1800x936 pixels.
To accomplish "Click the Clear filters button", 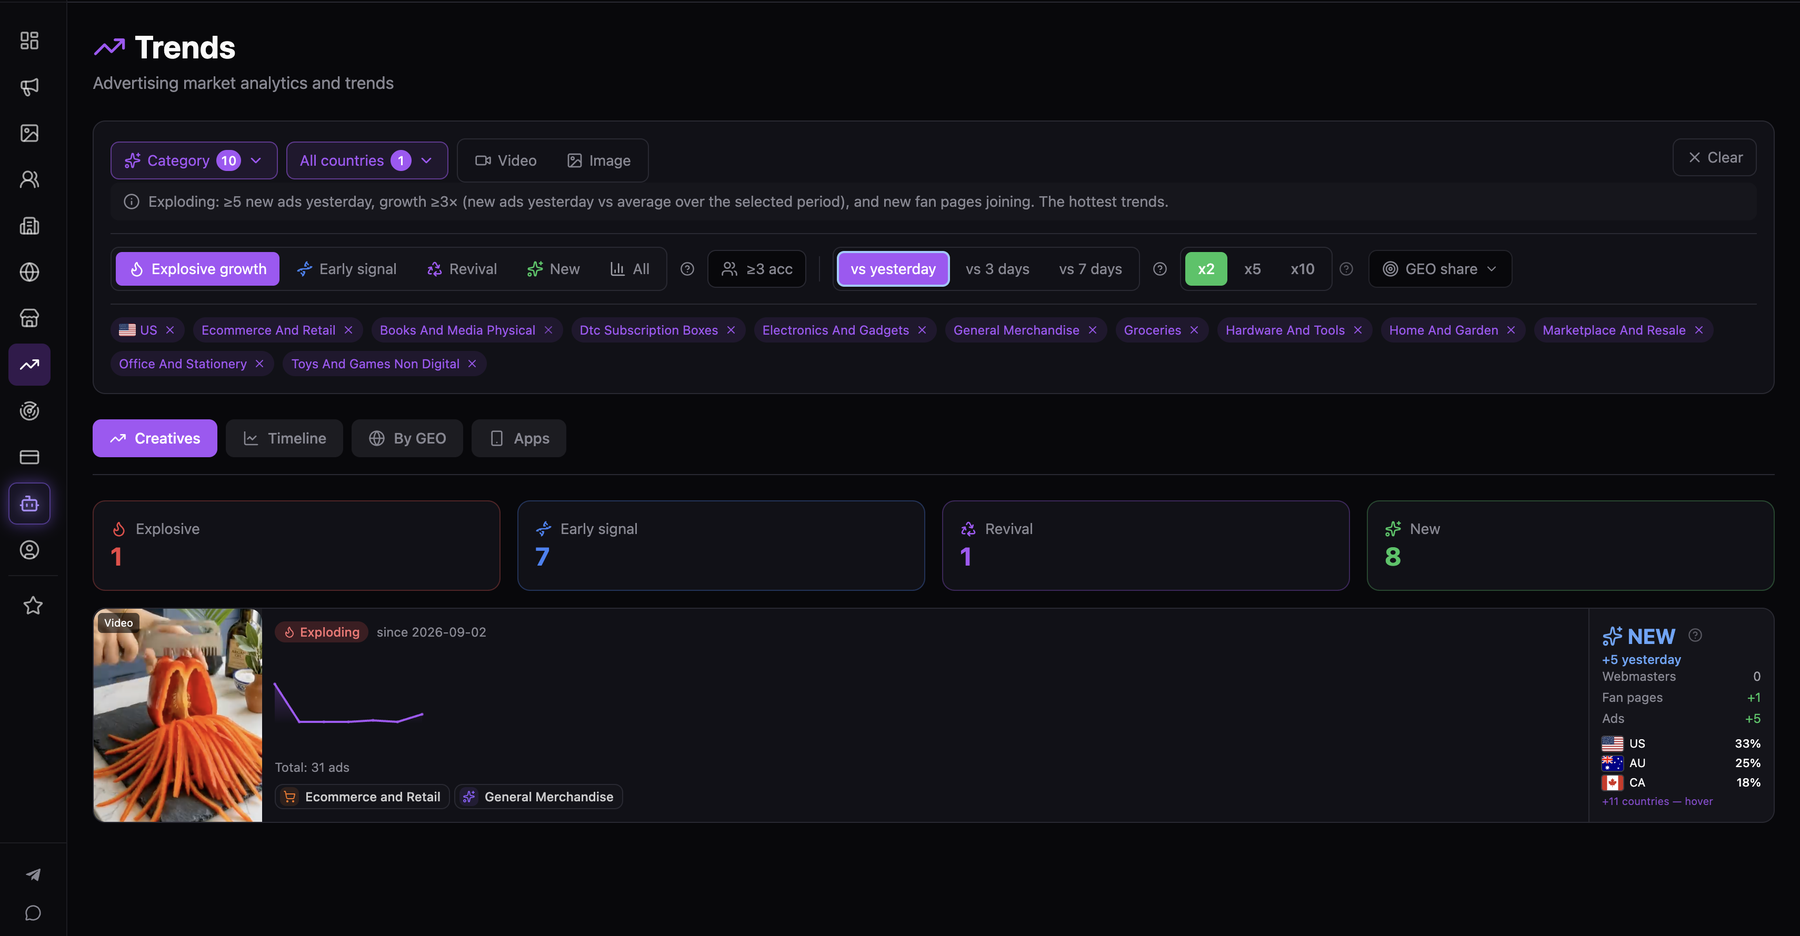I will pos(1714,157).
